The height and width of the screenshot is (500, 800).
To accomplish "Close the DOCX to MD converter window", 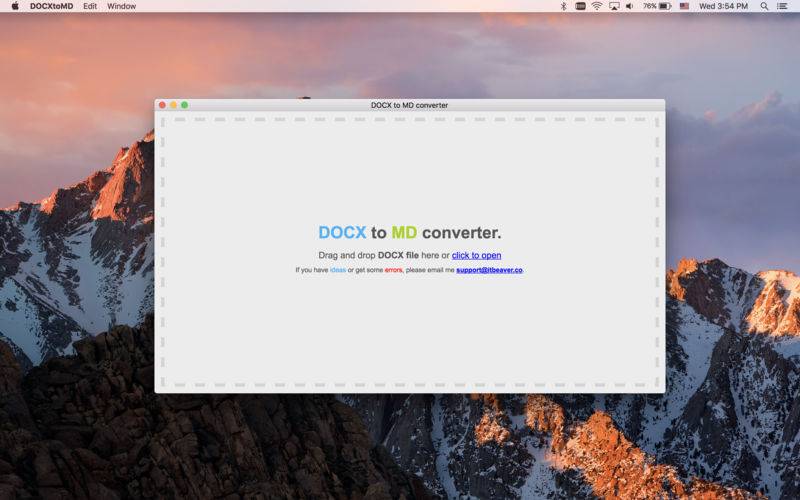I will 162,105.
